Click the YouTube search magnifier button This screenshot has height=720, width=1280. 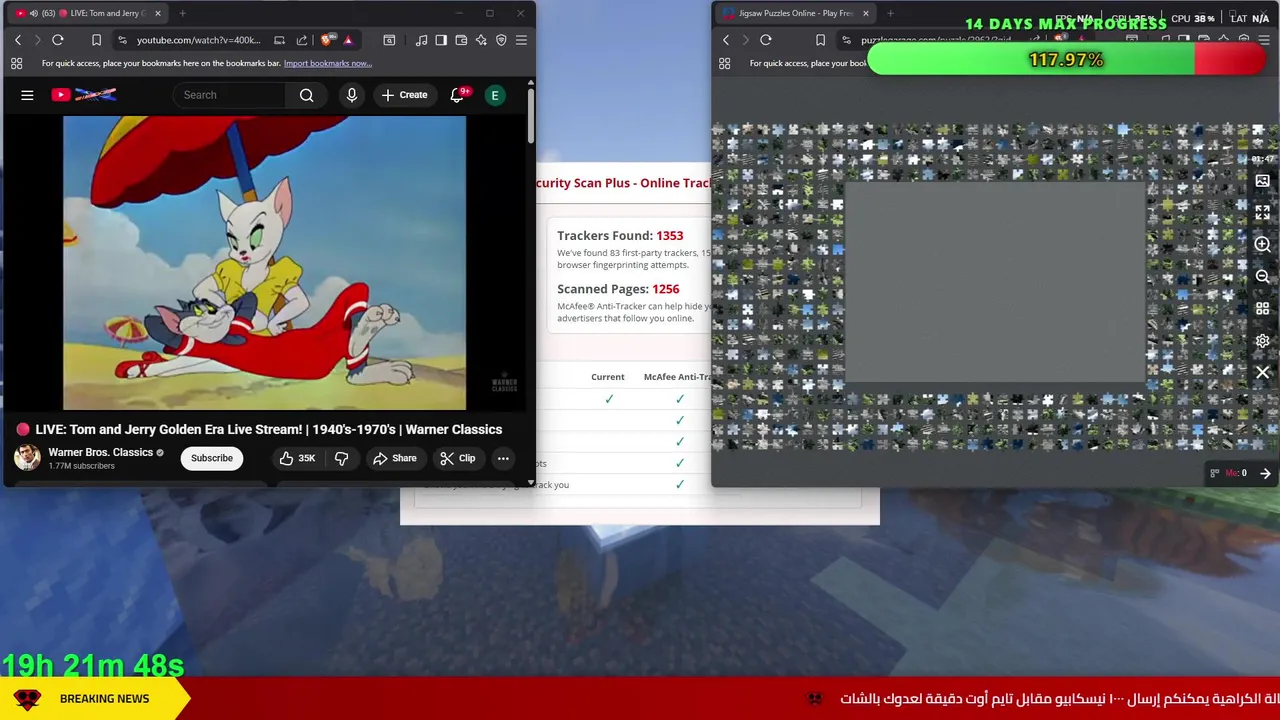coord(307,95)
